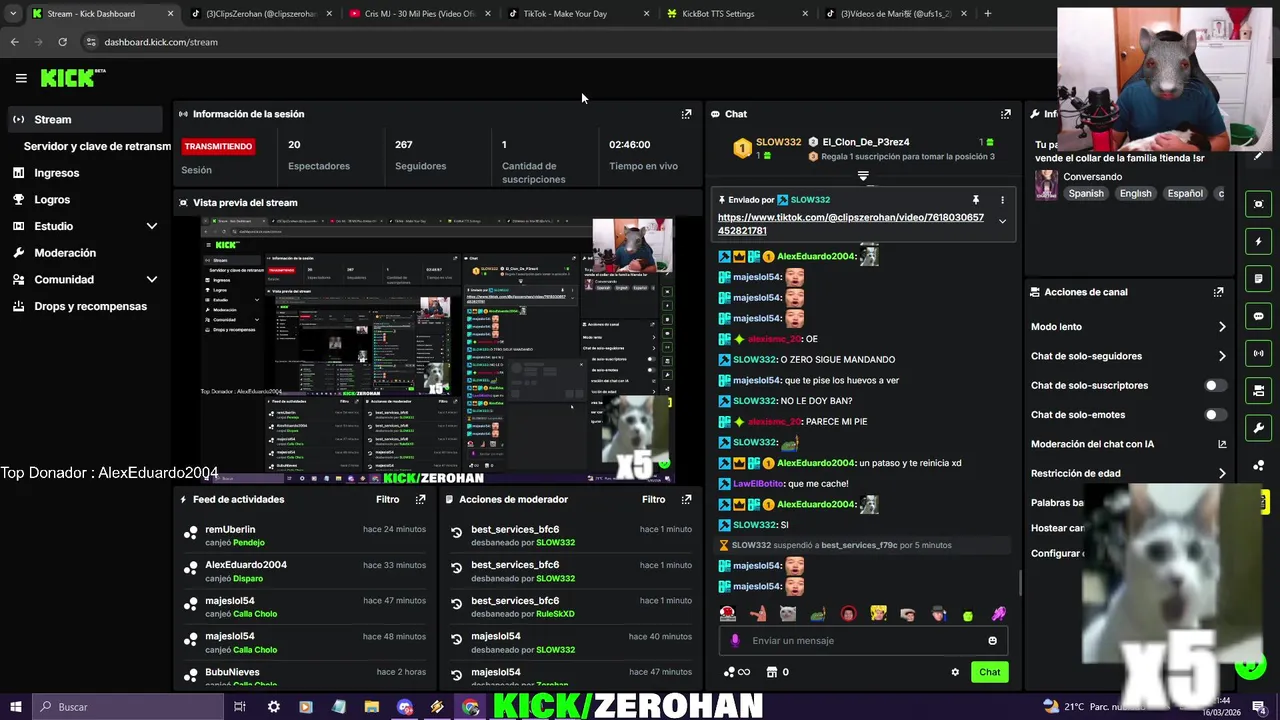Click the Spanish tag chip
Image resolution: width=1280 pixels, height=720 pixels.
[x=1086, y=194]
